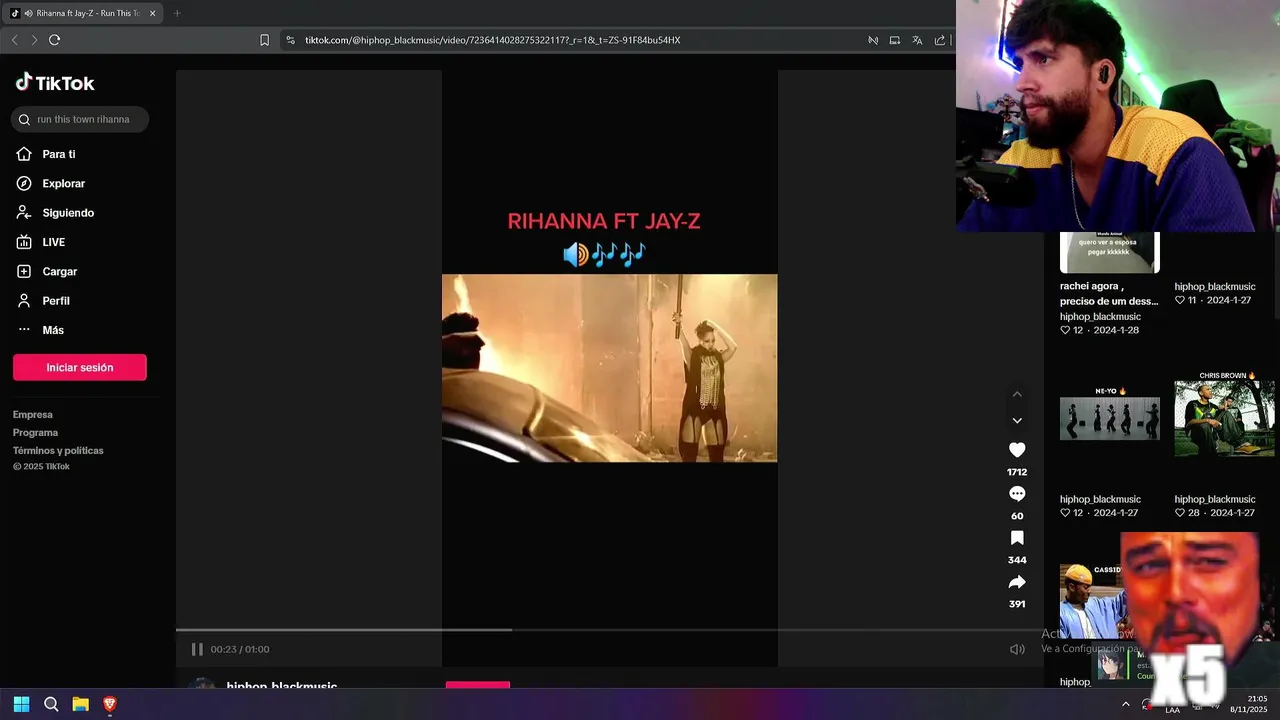Open a new browser tab
Image resolution: width=1280 pixels, height=720 pixels.
177,13
